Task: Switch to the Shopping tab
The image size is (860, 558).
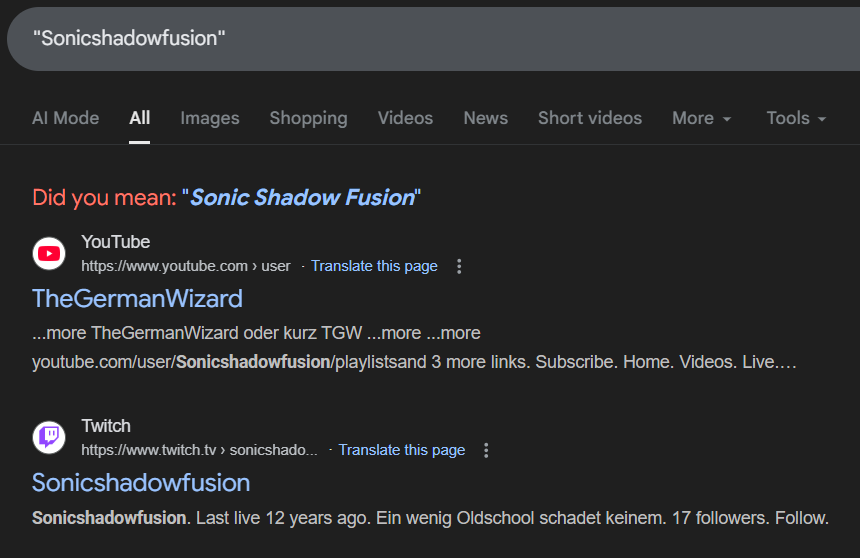Action: [308, 118]
